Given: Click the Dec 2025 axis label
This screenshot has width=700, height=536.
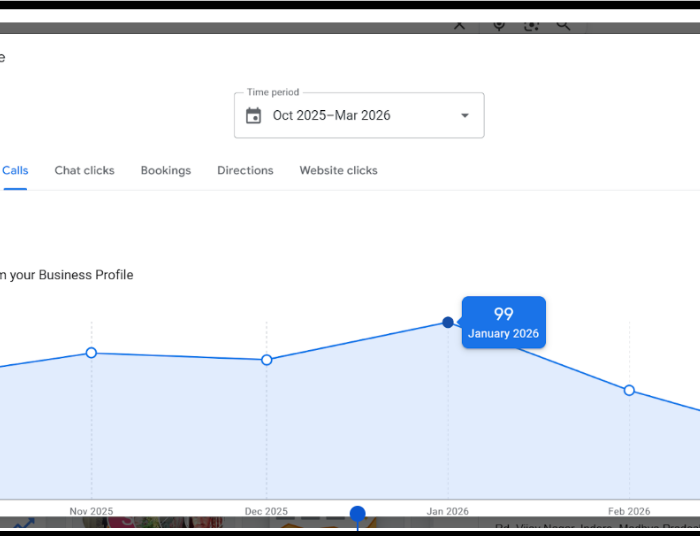Looking at the screenshot, I should [x=266, y=511].
